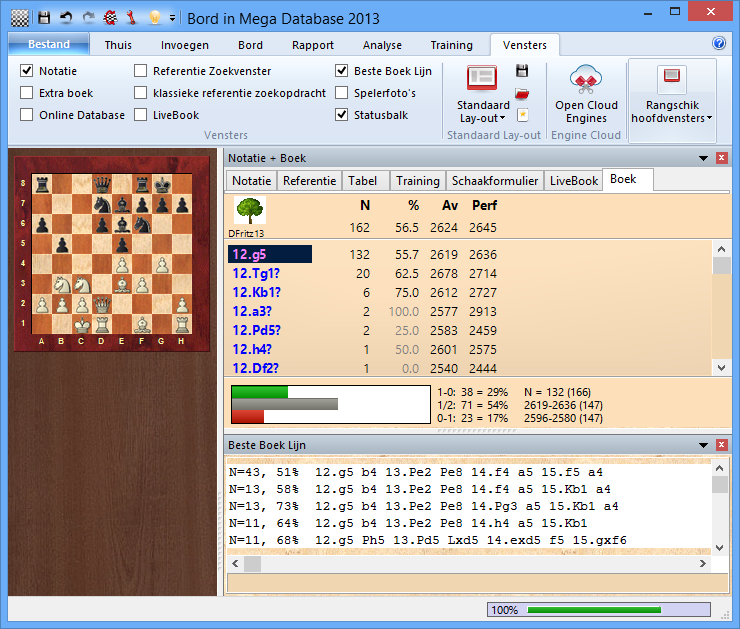
Task: Select the white bishop on f1
Action: (x=142, y=325)
